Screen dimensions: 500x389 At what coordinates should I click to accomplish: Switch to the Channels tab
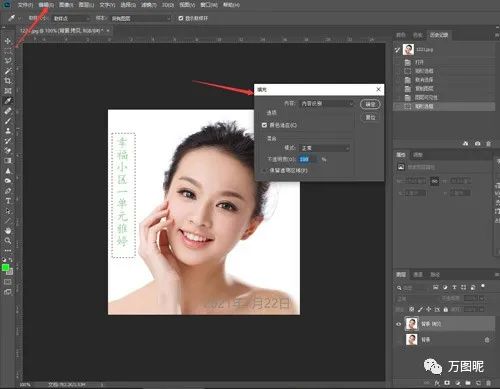pyautogui.click(x=418, y=275)
